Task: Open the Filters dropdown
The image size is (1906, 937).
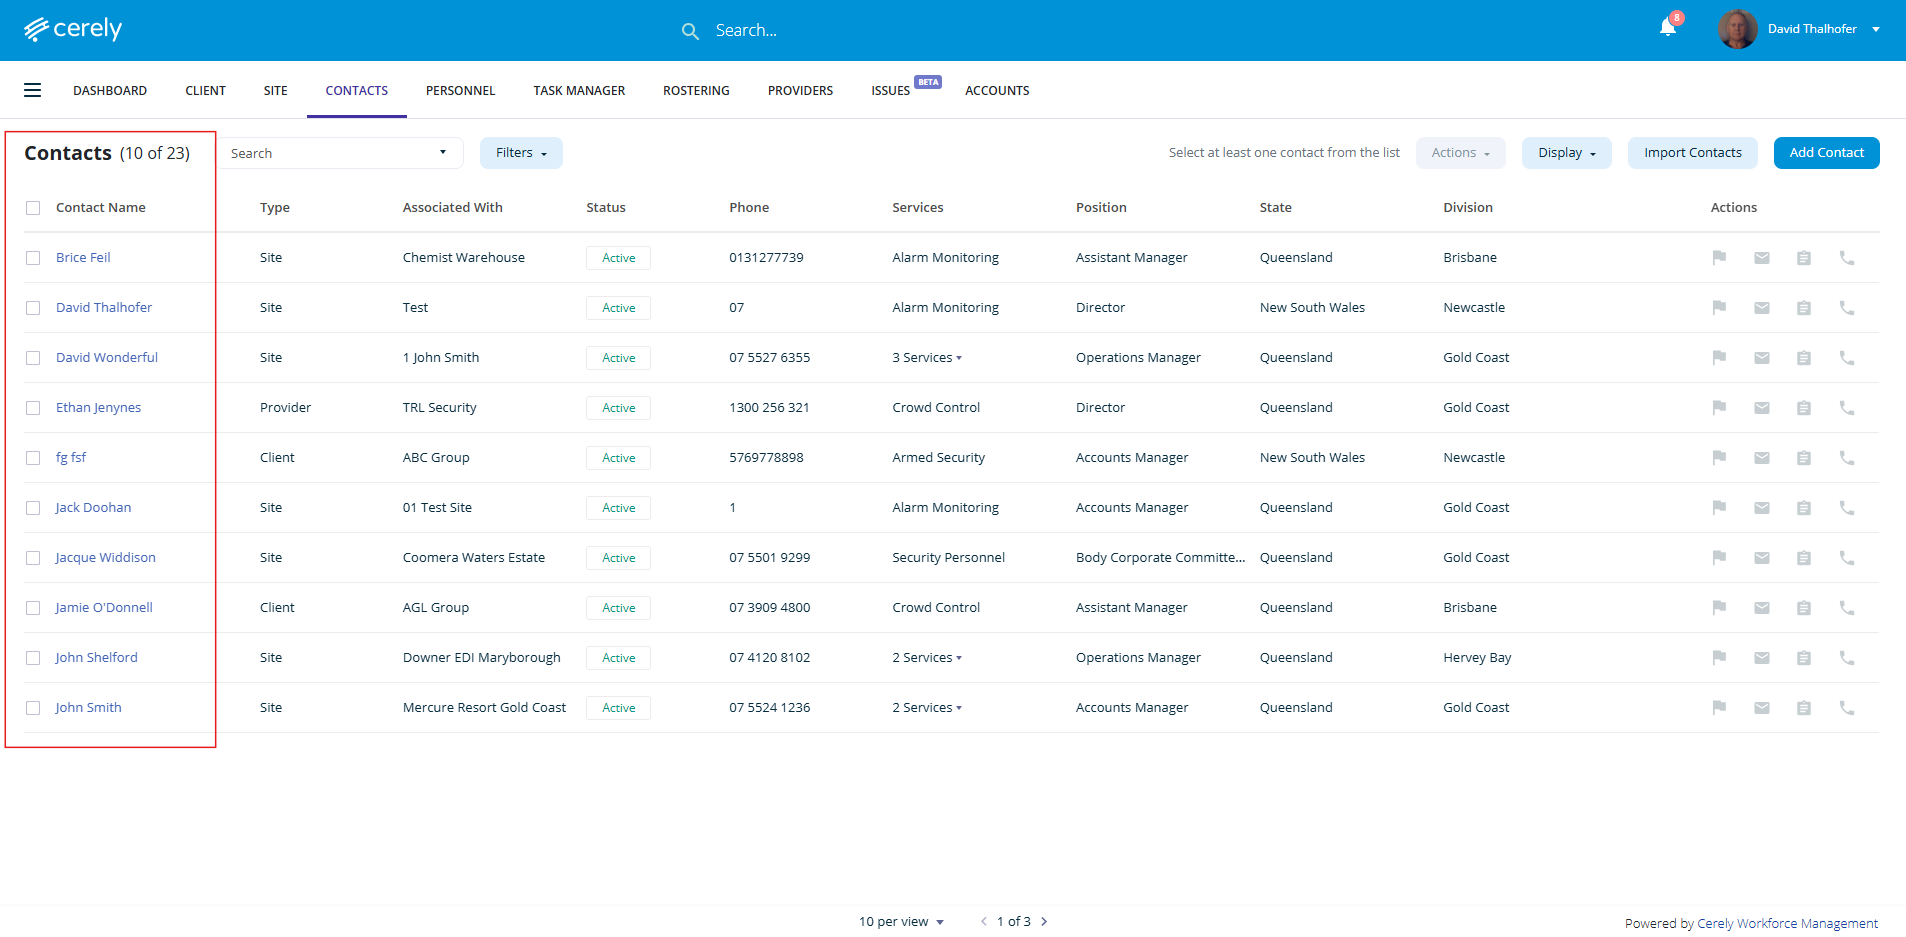Action: point(521,153)
